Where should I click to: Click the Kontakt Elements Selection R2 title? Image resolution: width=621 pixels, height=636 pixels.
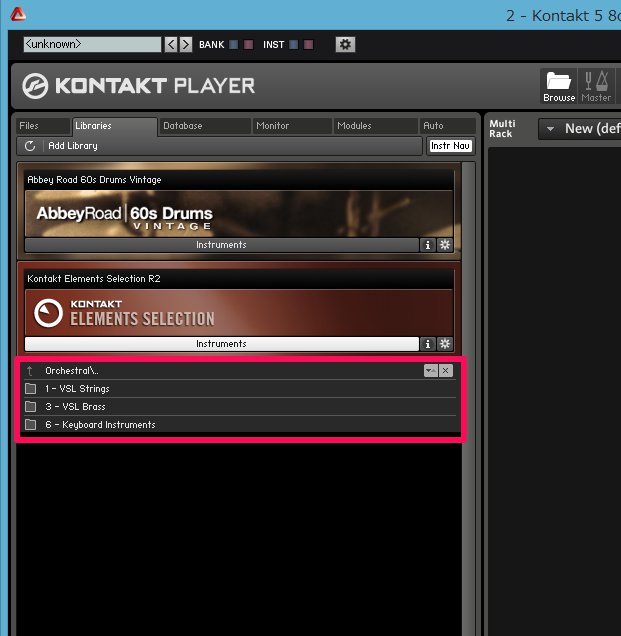pos(94,279)
